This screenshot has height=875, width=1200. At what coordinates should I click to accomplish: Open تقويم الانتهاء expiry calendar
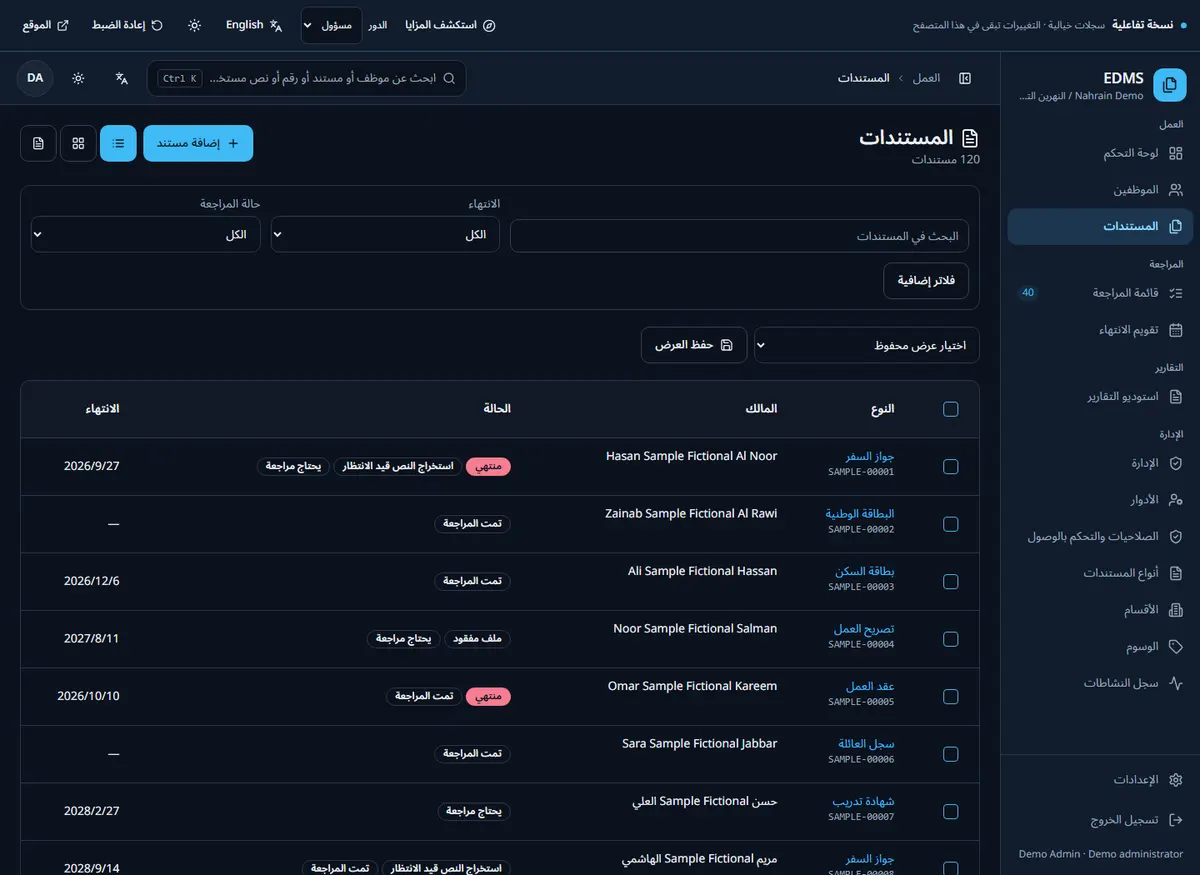point(1100,329)
